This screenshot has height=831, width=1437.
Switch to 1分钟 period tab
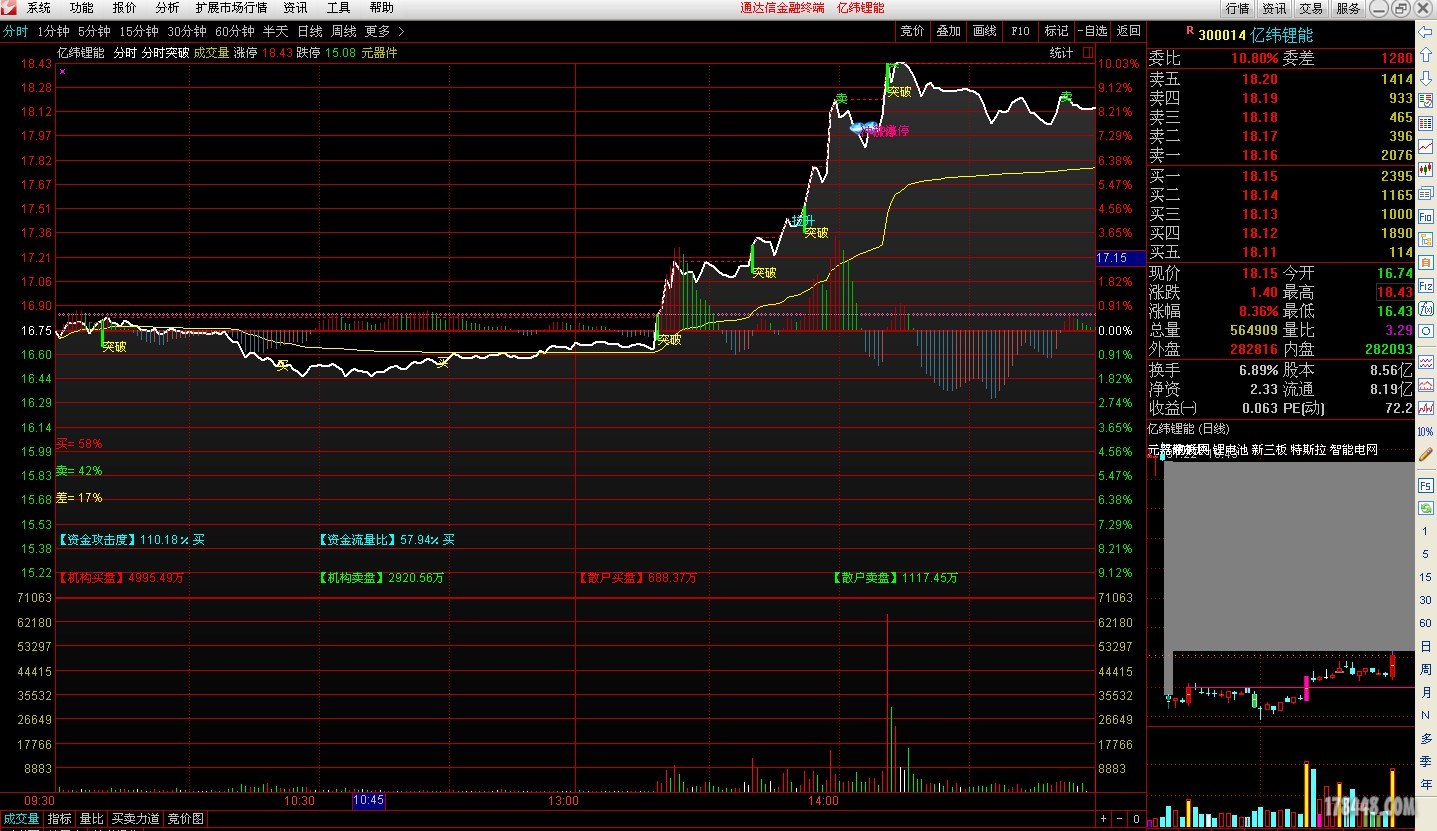[53, 31]
